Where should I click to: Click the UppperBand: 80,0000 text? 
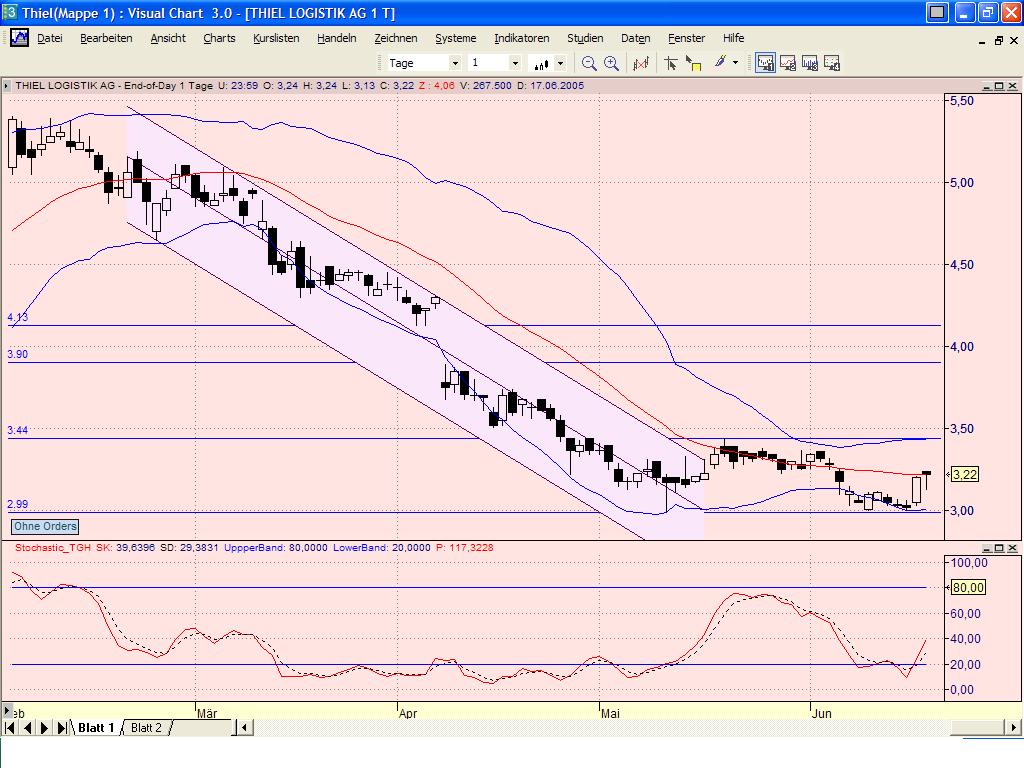[276, 547]
